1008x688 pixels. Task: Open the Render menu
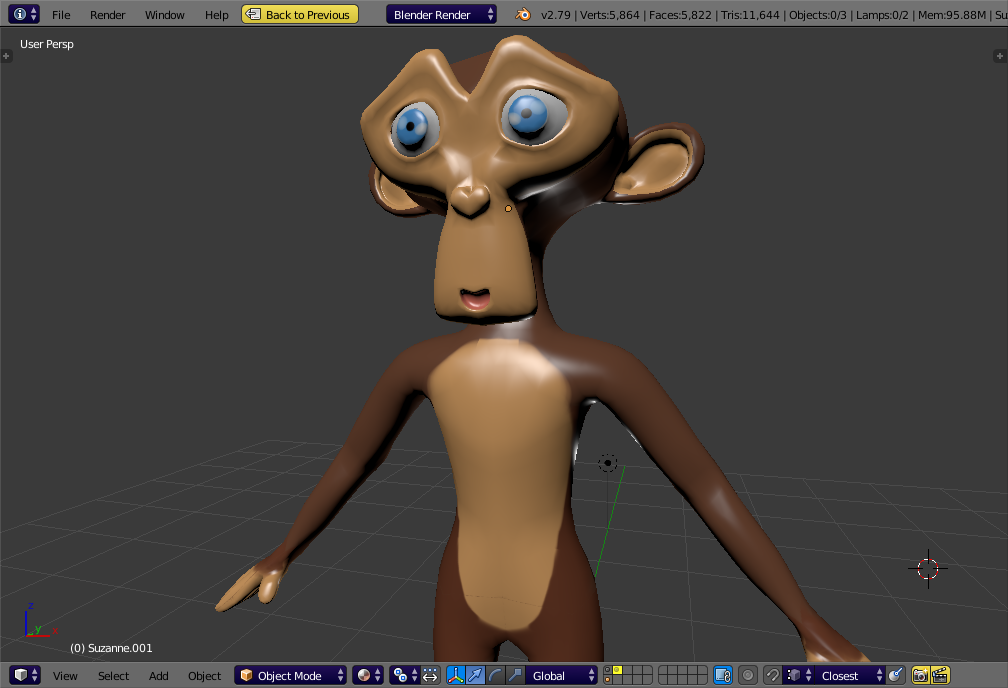(x=107, y=15)
